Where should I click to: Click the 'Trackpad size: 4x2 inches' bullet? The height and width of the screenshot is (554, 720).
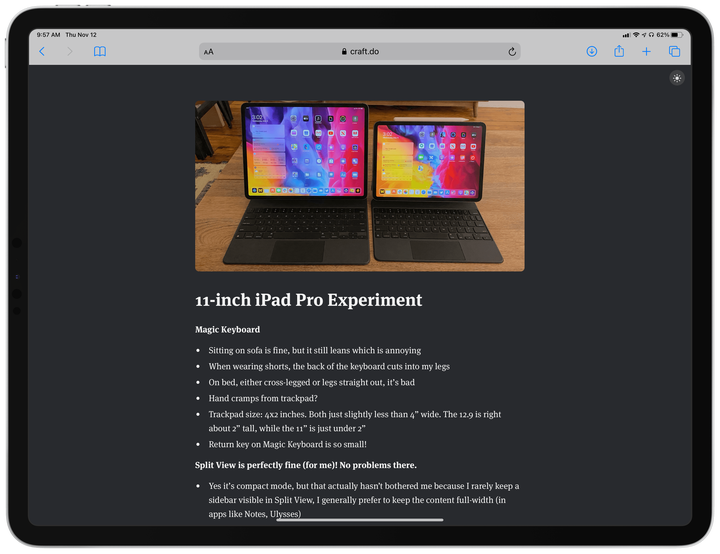point(354,421)
